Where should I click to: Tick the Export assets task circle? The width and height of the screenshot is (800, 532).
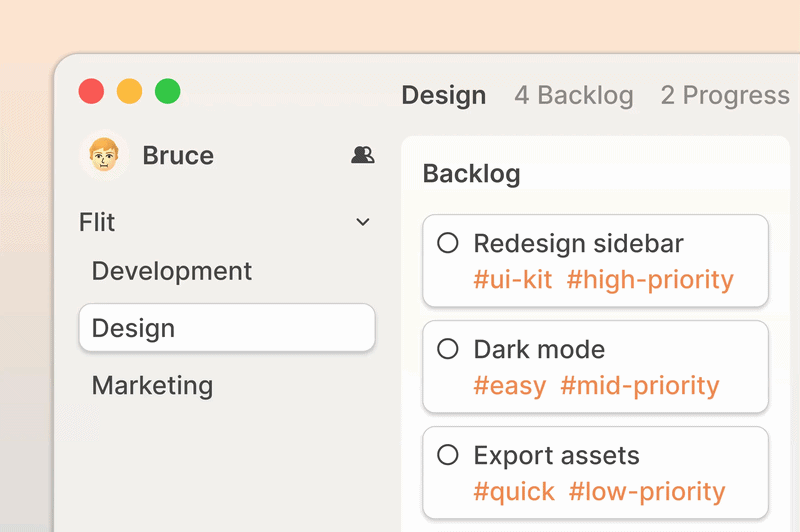pos(447,454)
